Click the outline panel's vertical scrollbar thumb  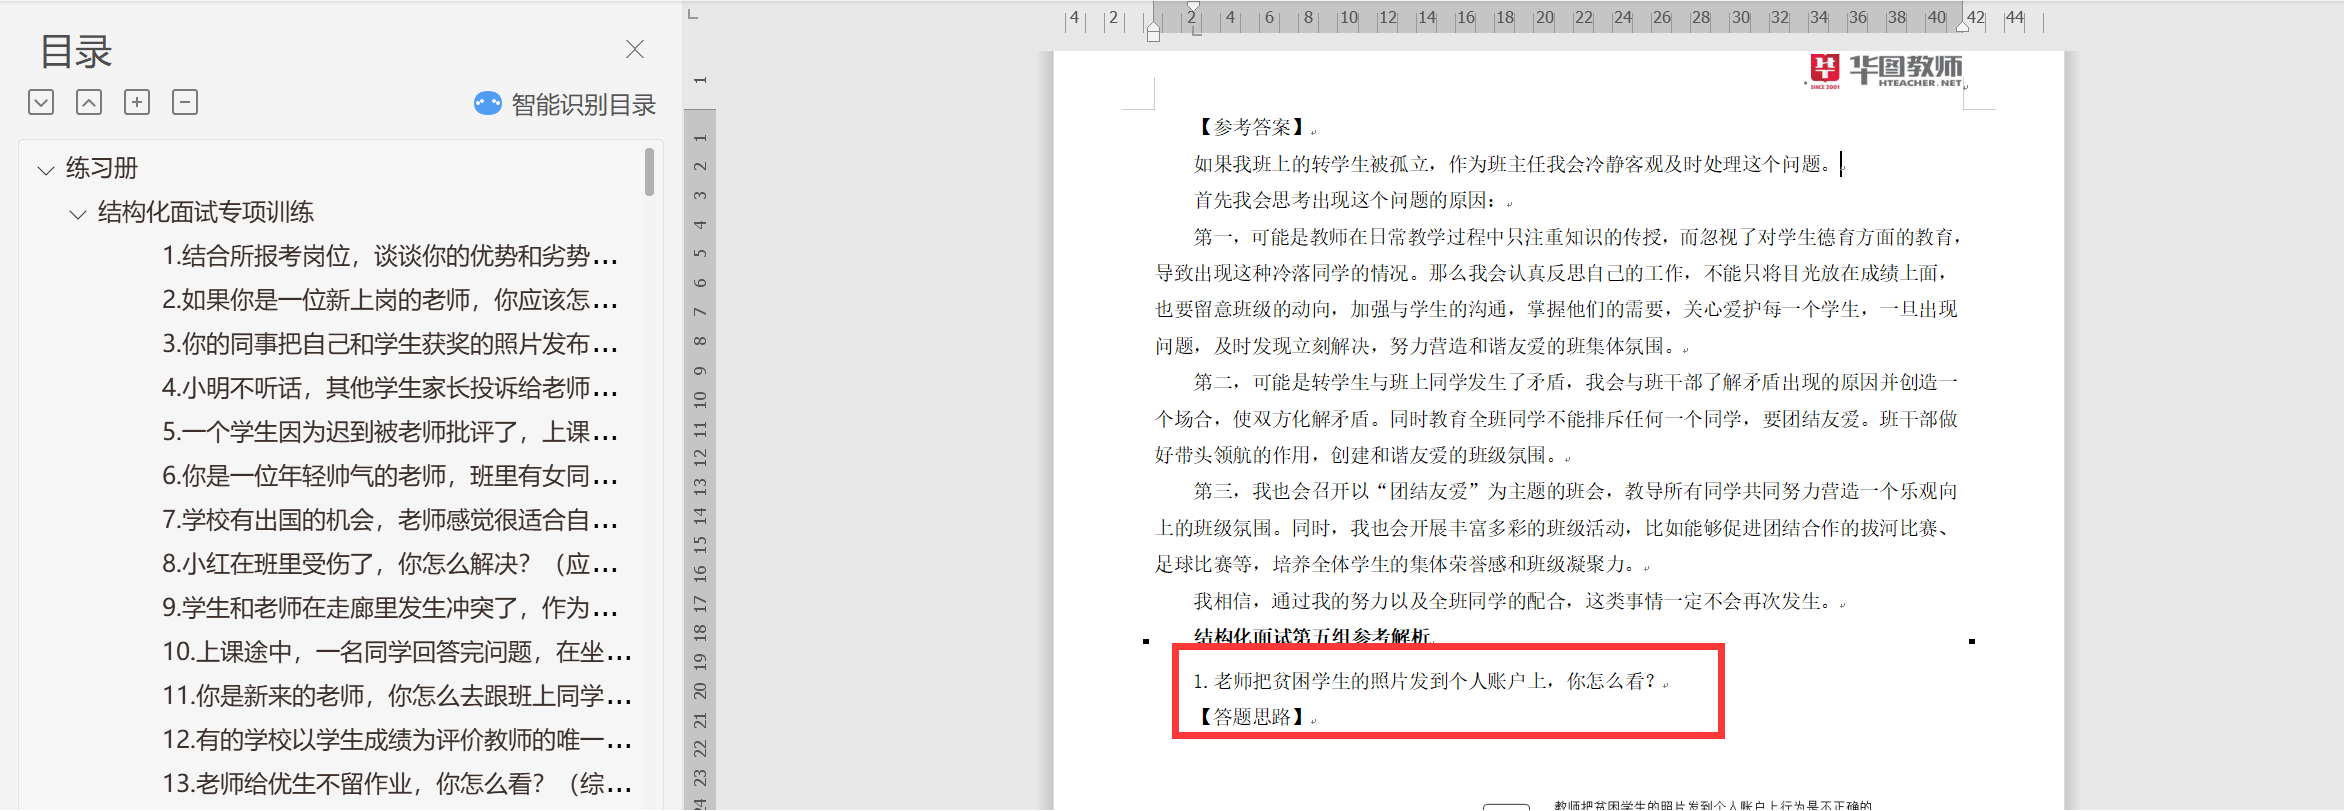tap(649, 172)
